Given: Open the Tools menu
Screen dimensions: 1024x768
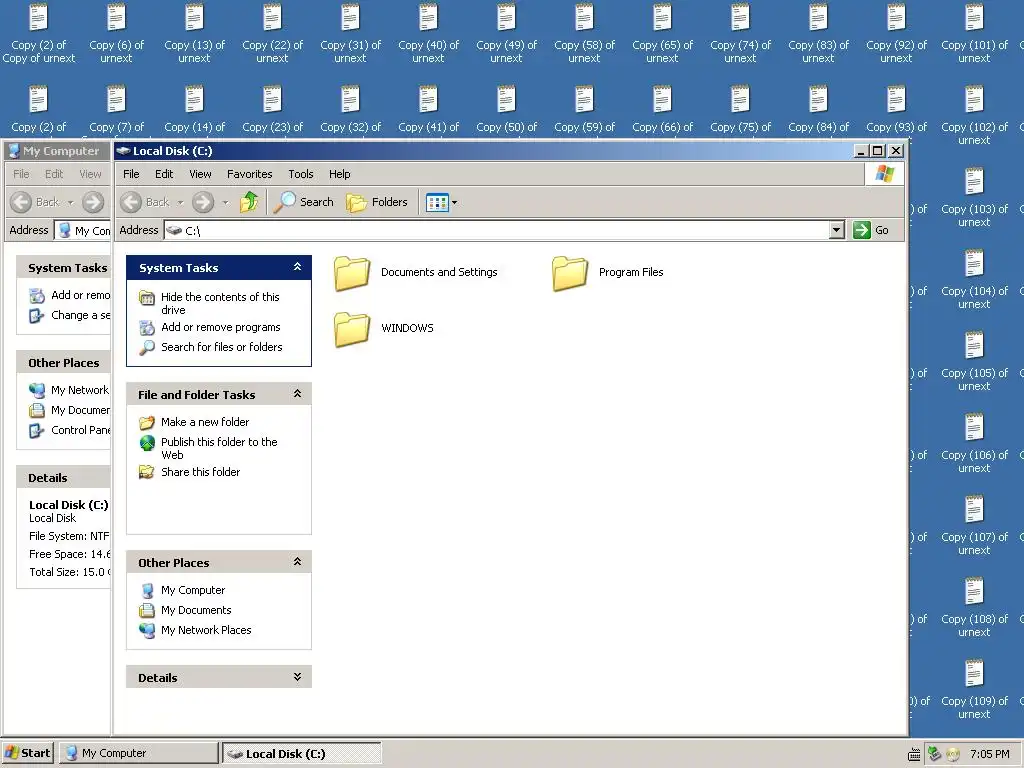Looking at the screenshot, I should point(301,174).
